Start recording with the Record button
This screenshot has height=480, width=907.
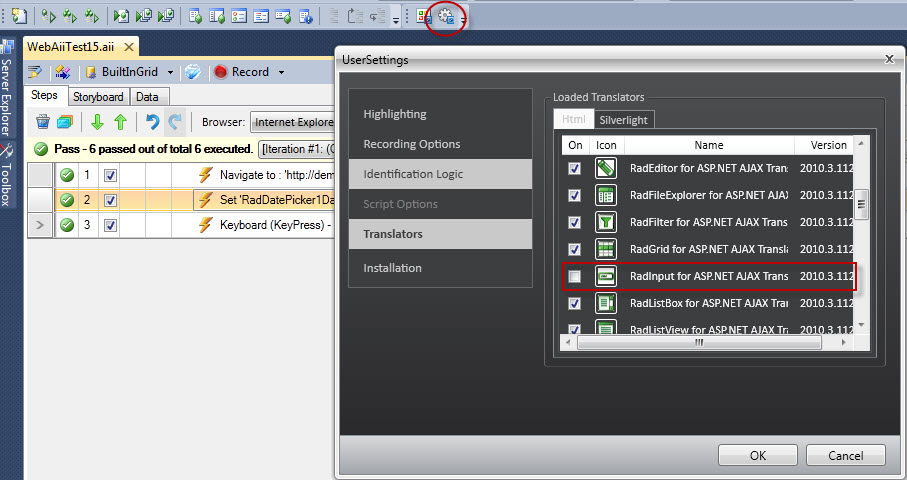pyautogui.click(x=242, y=72)
